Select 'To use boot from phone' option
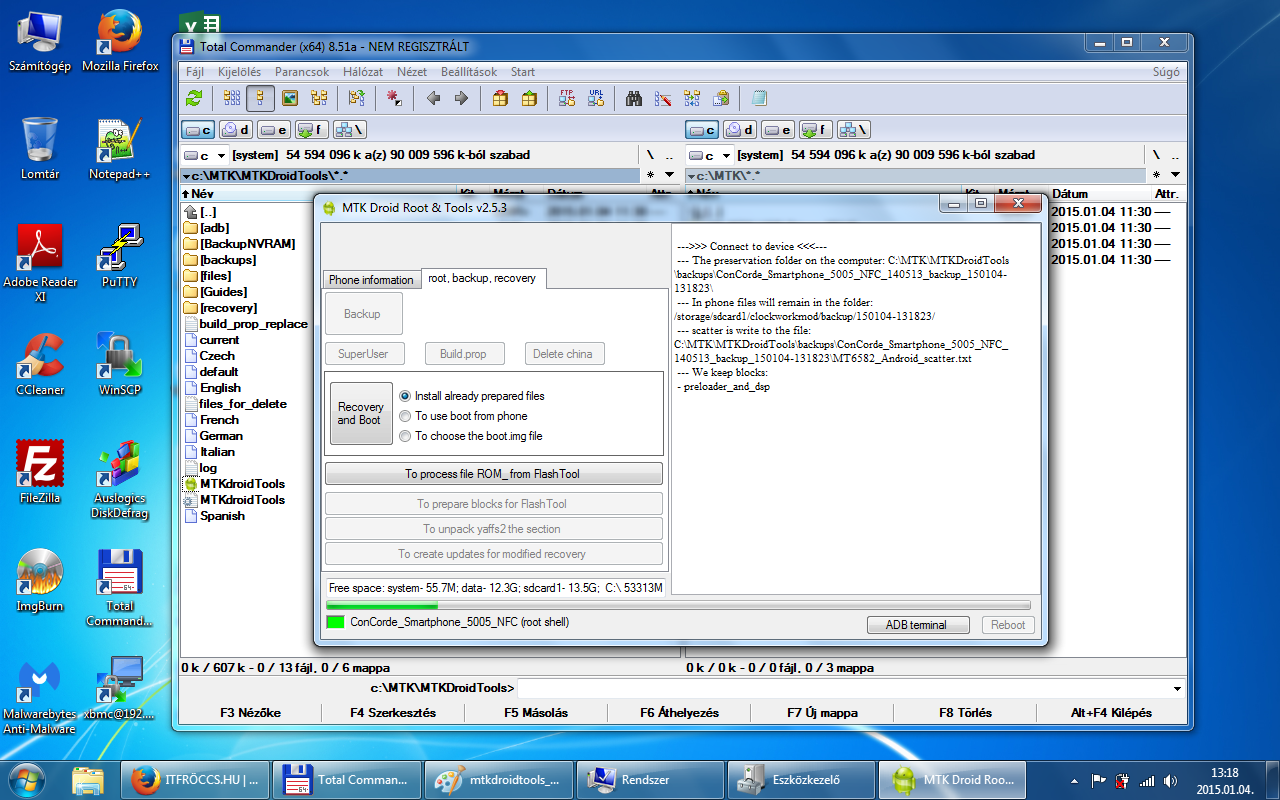This screenshot has width=1280, height=800. click(405, 416)
